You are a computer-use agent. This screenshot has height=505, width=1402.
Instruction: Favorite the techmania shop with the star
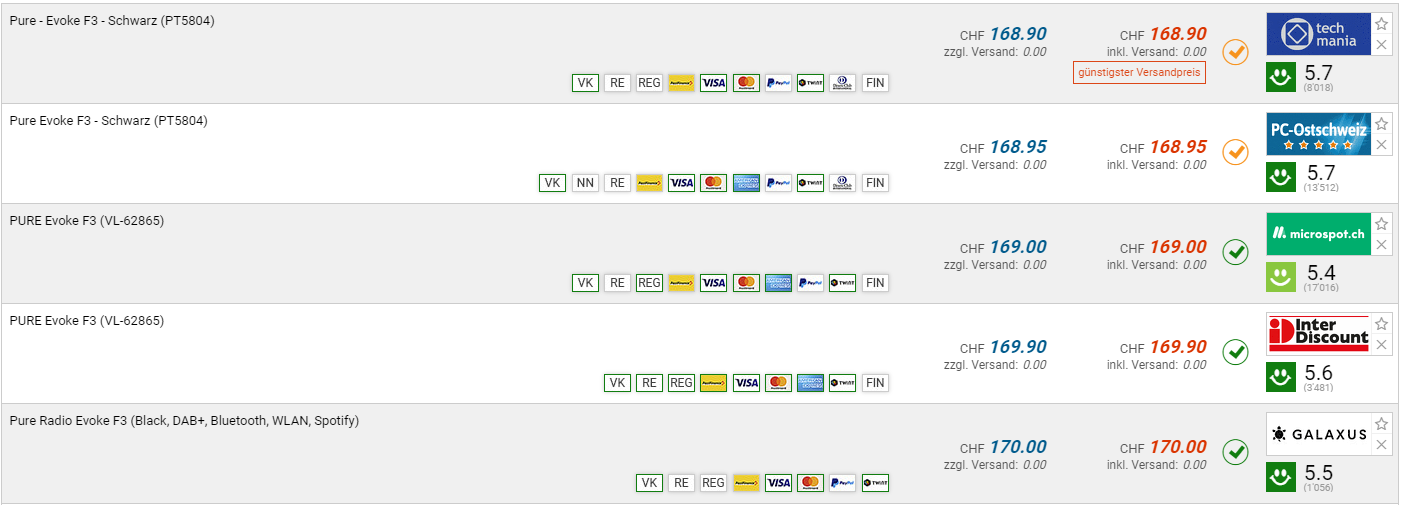1381,24
